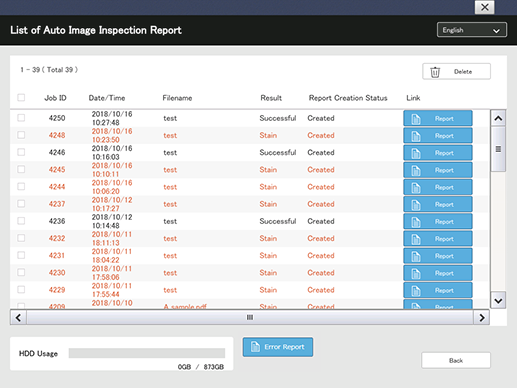Open the Report for job 4232
This screenshot has width=517, height=388.
pyautogui.click(x=438, y=239)
